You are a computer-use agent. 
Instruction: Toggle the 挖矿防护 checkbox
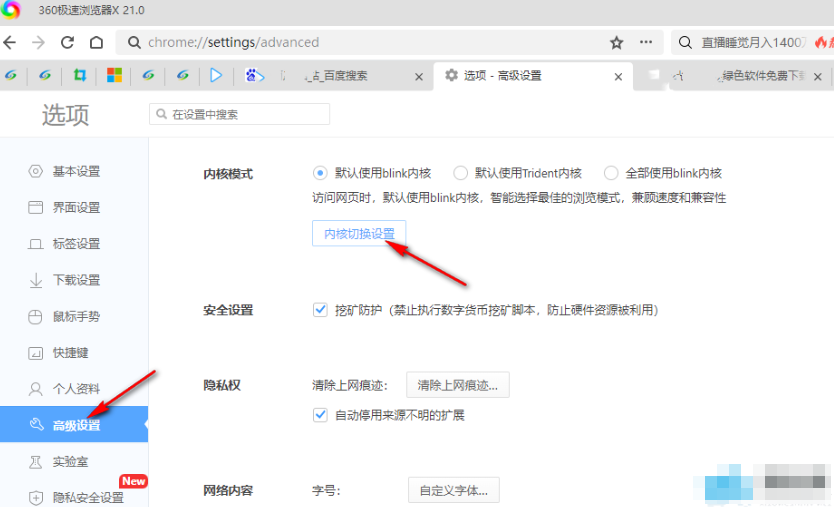(320, 310)
